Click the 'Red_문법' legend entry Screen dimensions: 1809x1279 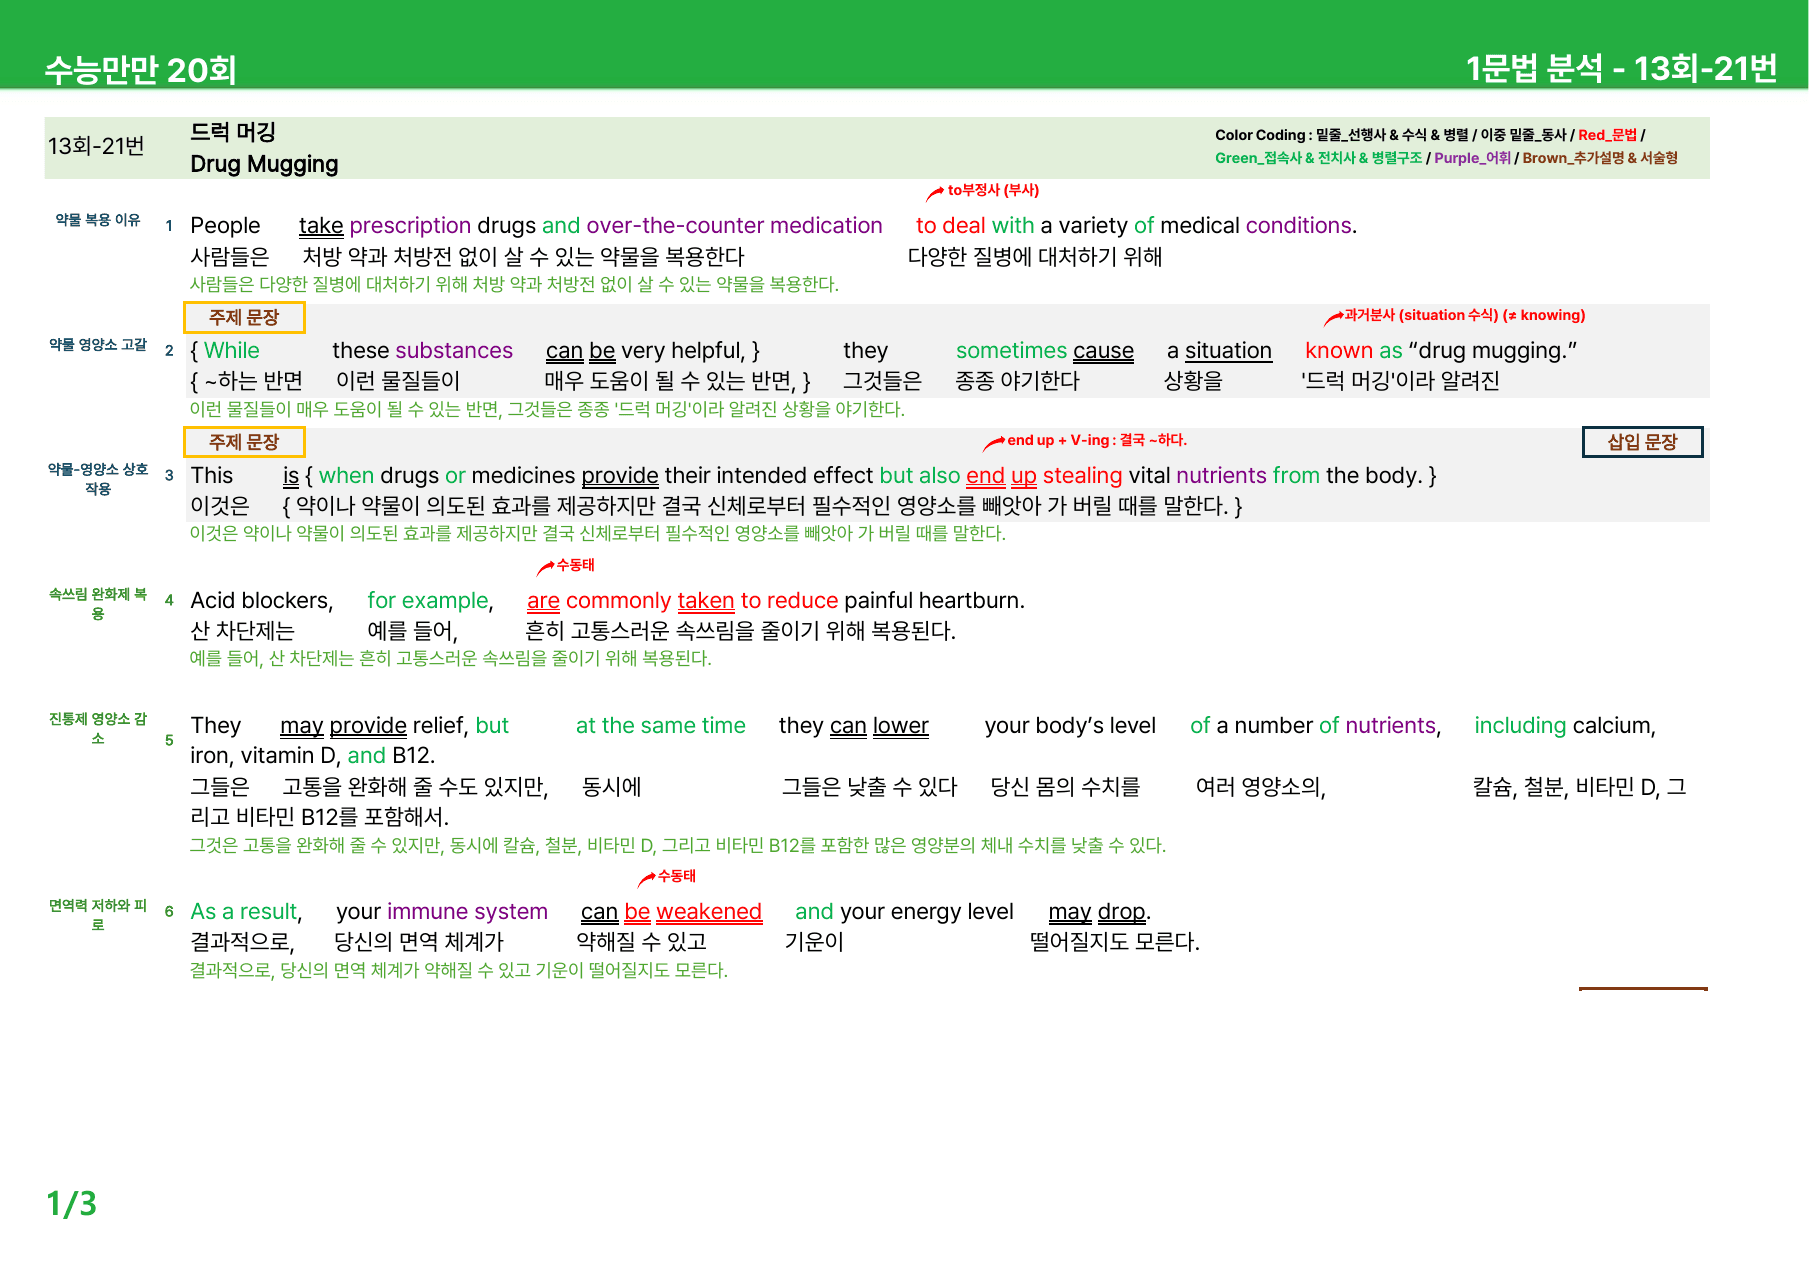(x=1607, y=135)
